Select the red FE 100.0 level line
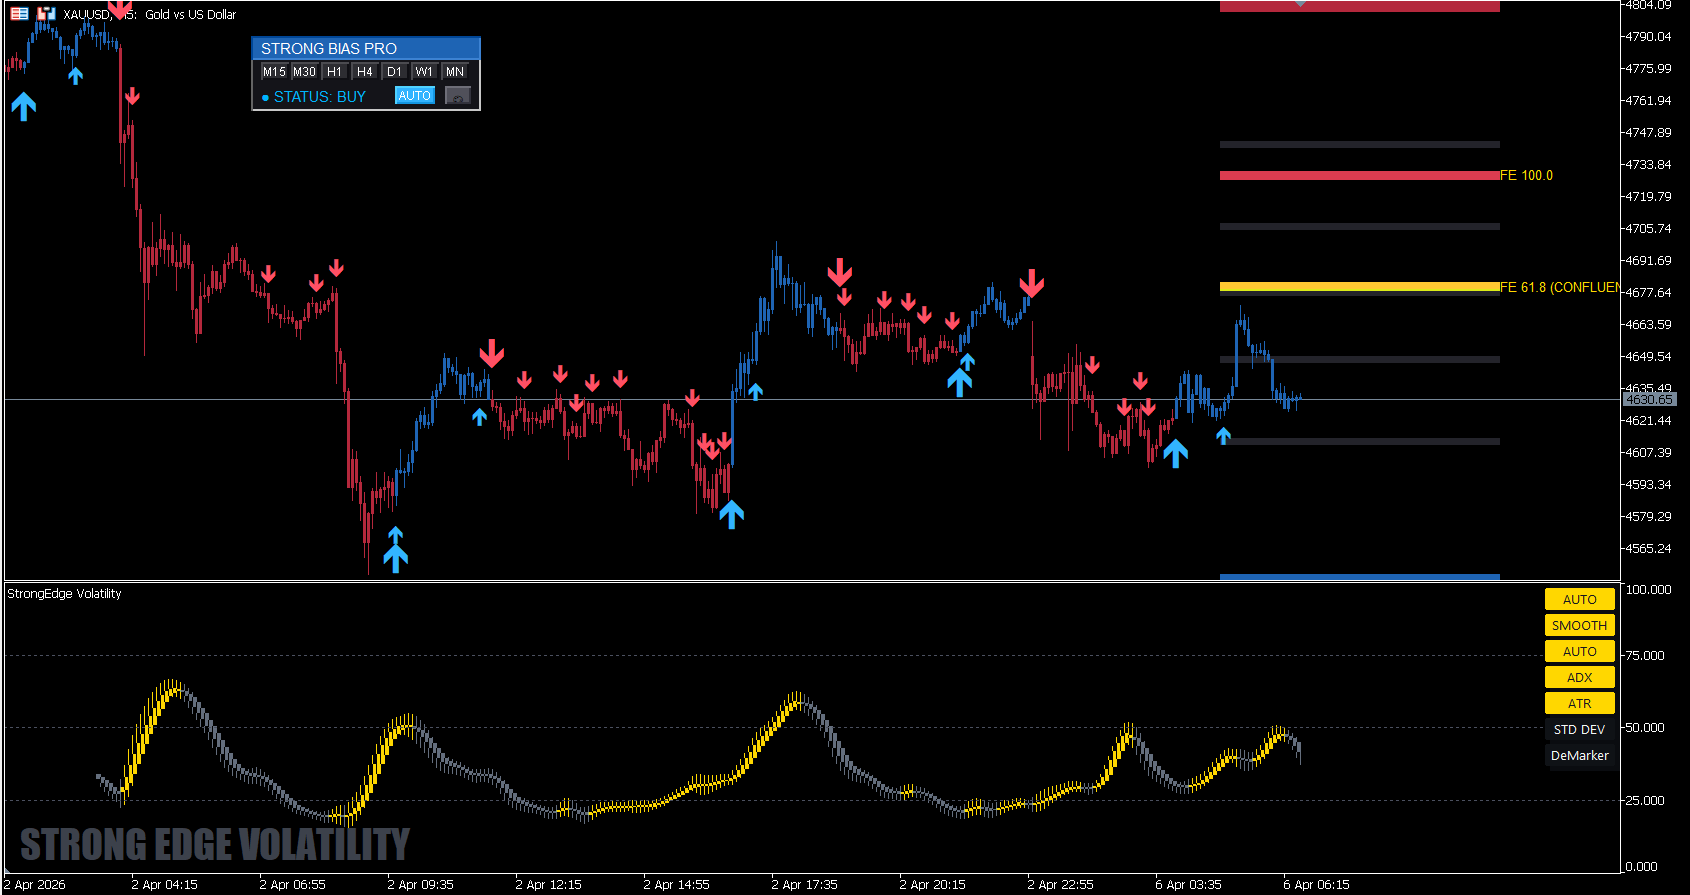1690x895 pixels. pos(1360,175)
